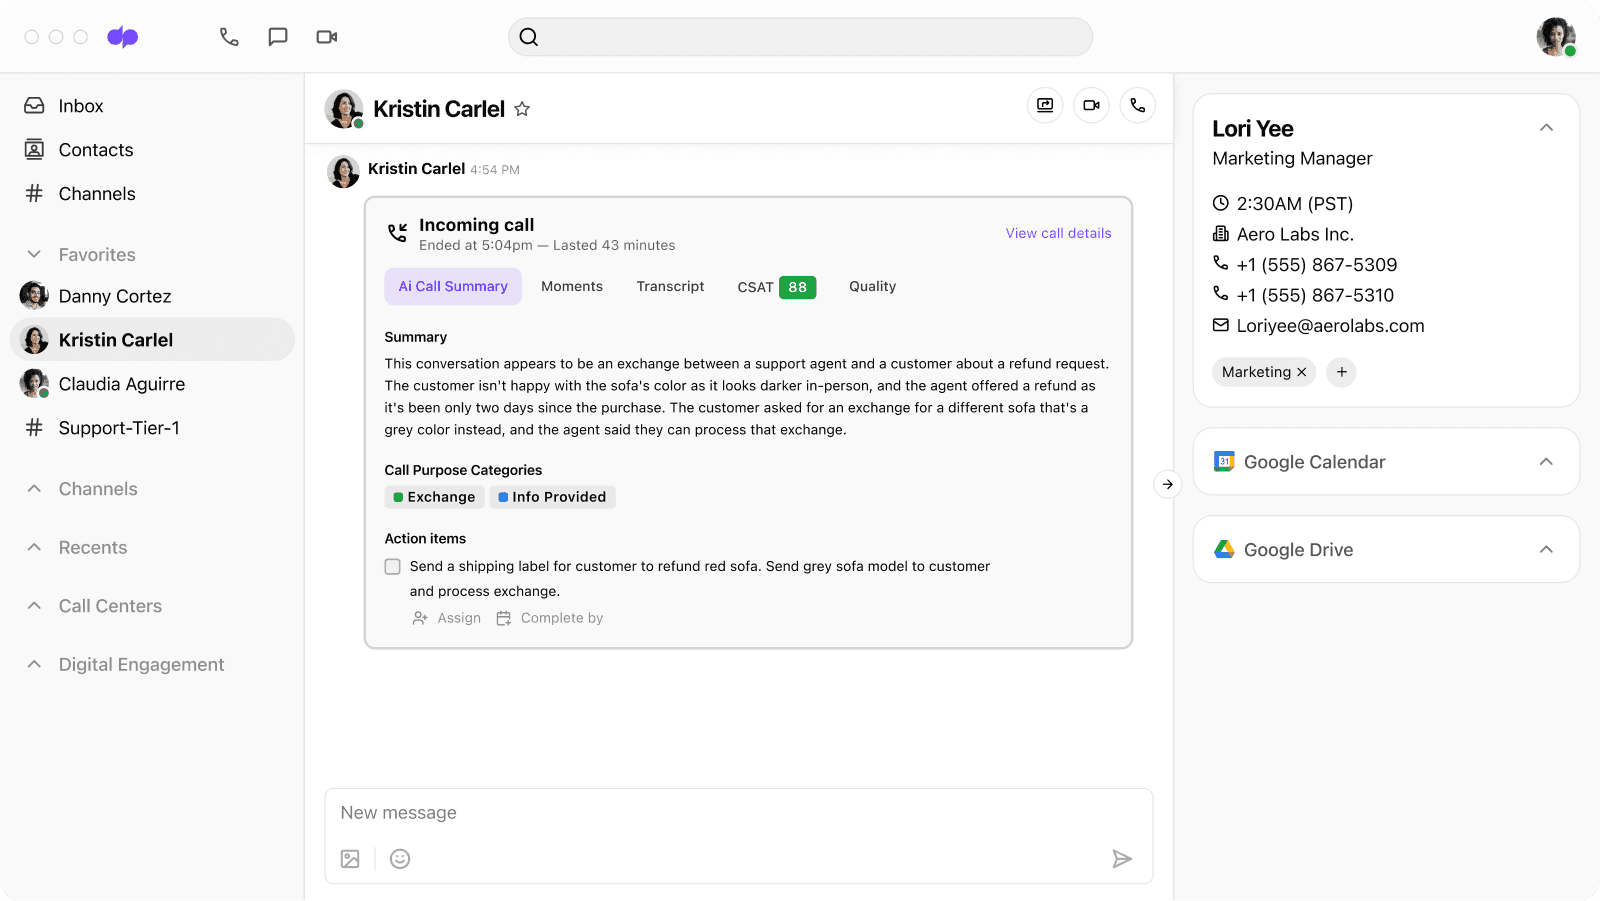Click the View call details link
Viewport: 1600px width, 901px height.
point(1058,233)
